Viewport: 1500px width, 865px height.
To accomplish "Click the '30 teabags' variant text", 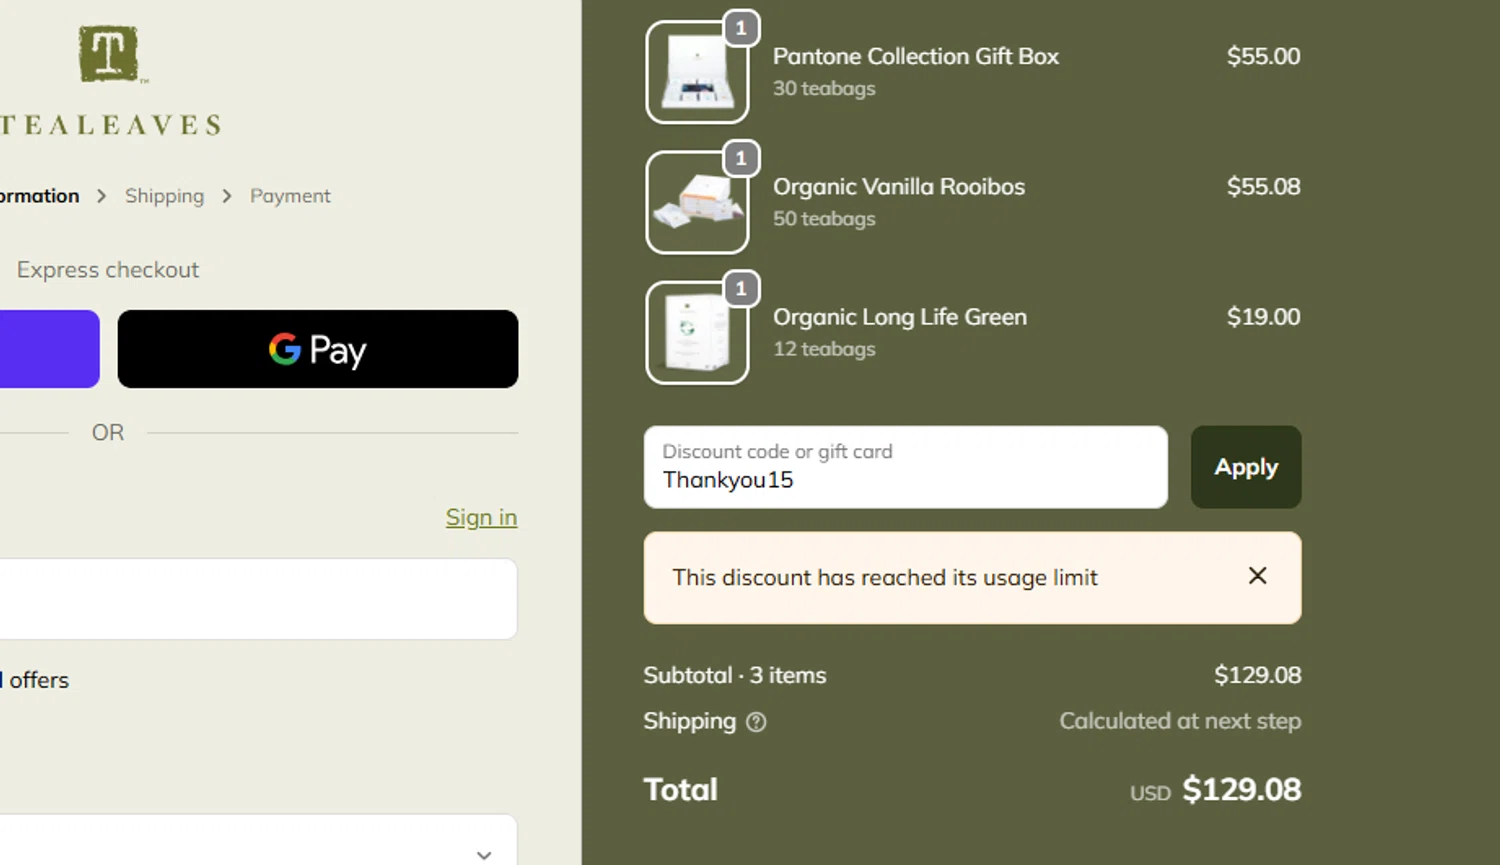I will tap(824, 88).
